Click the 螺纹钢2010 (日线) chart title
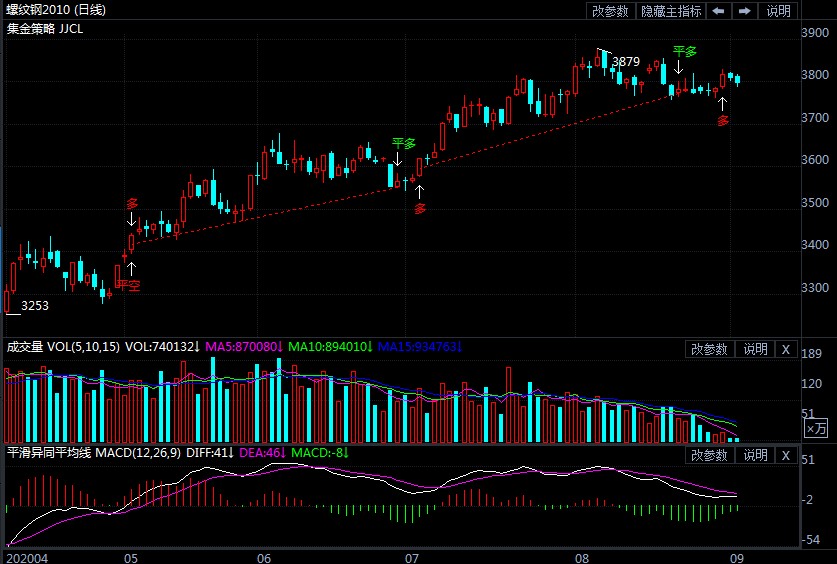The image size is (837, 564). click(x=56, y=10)
